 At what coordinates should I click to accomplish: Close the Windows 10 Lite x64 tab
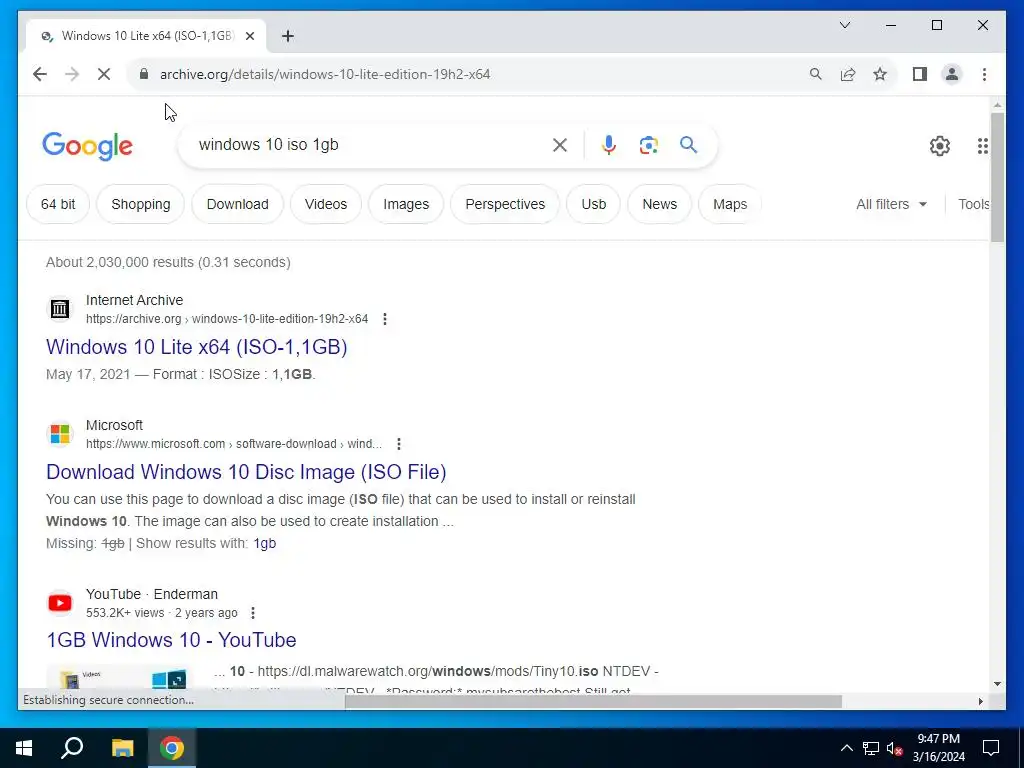coord(249,37)
